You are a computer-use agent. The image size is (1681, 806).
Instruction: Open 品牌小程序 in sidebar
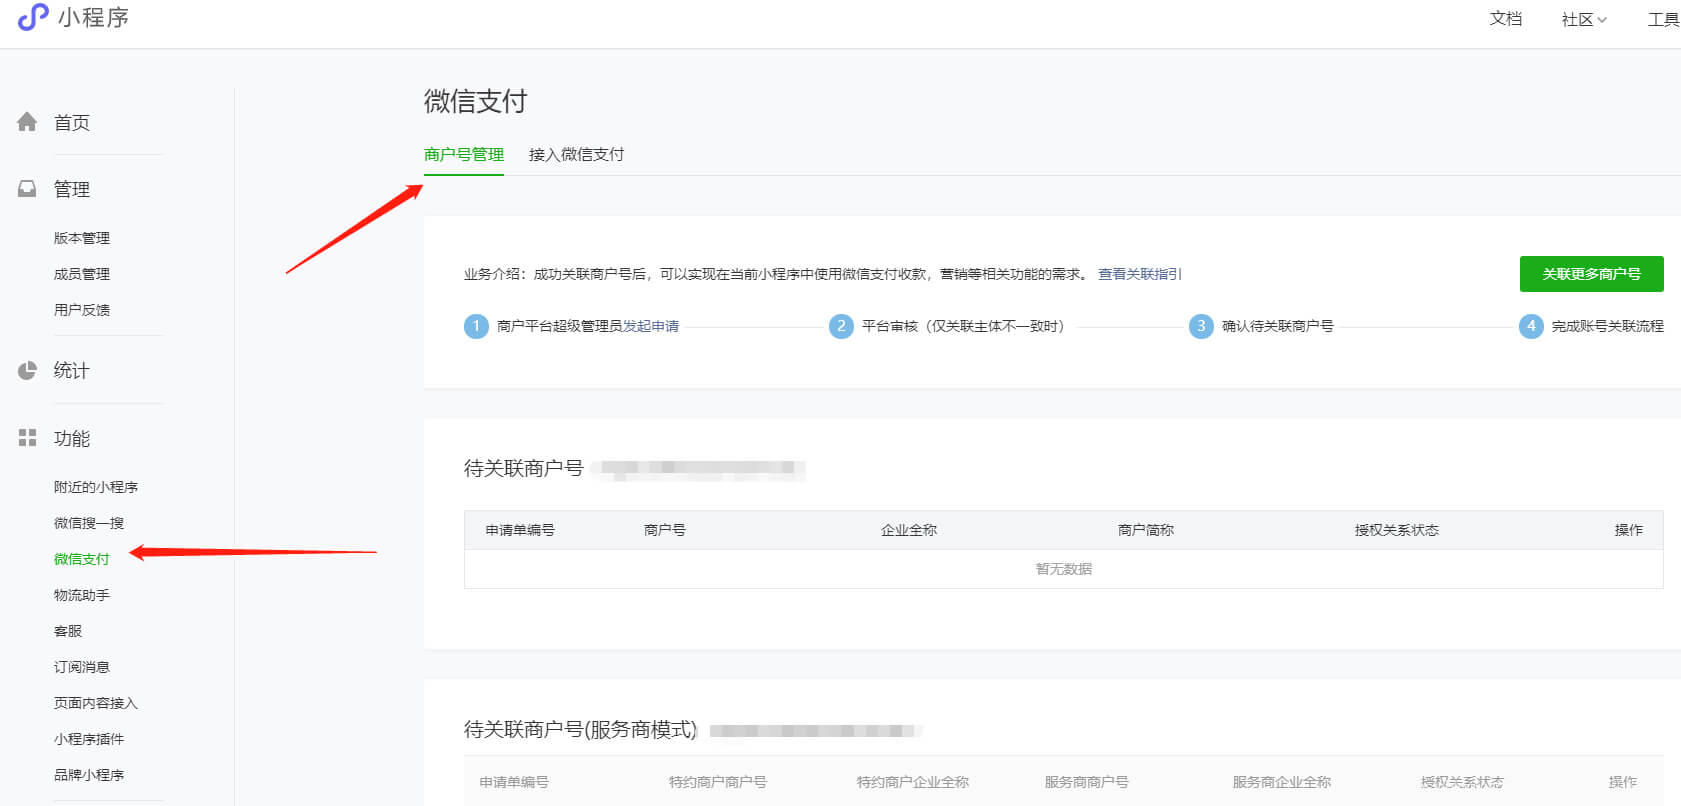point(89,775)
